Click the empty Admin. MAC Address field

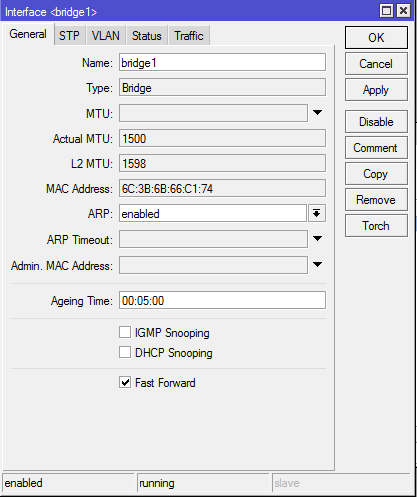[x=213, y=265]
